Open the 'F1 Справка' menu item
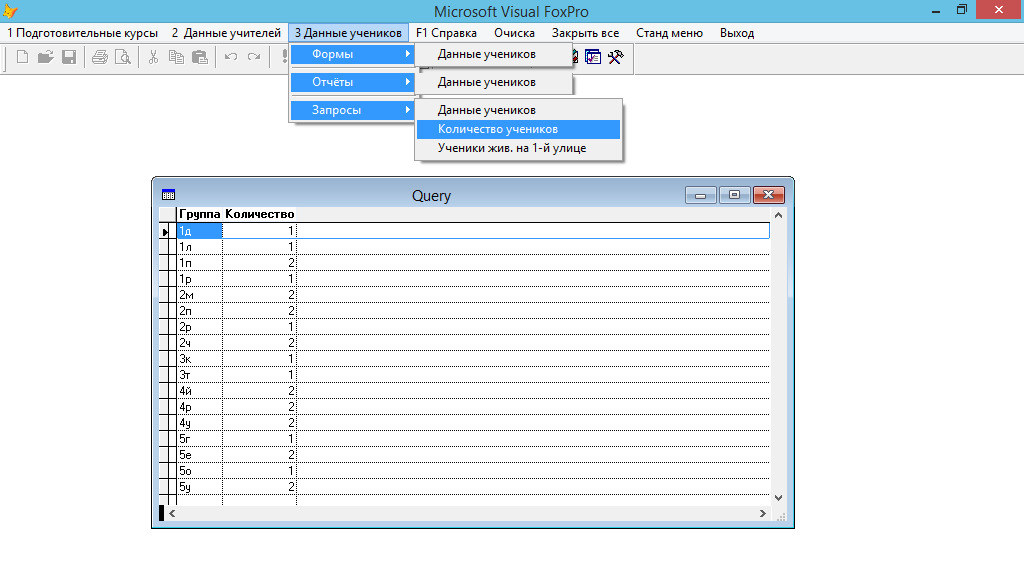The width and height of the screenshot is (1024, 584). tap(446, 33)
